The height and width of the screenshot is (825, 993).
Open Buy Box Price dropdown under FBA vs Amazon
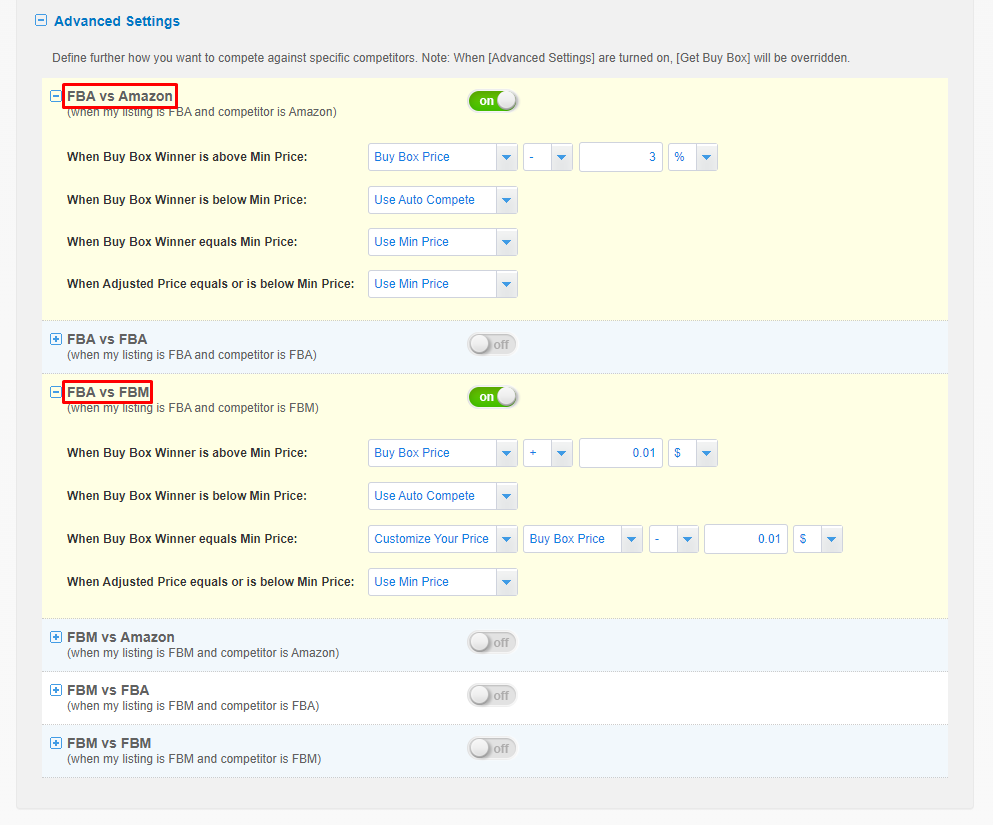443,157
